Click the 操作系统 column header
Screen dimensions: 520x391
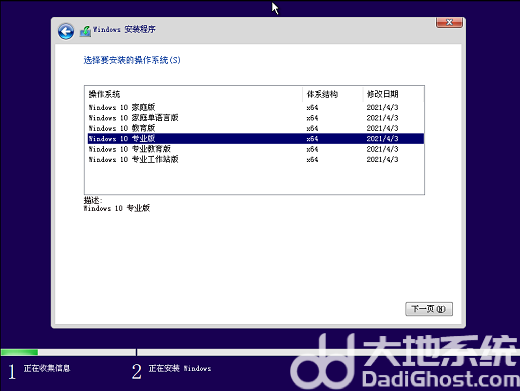[194, 94]
